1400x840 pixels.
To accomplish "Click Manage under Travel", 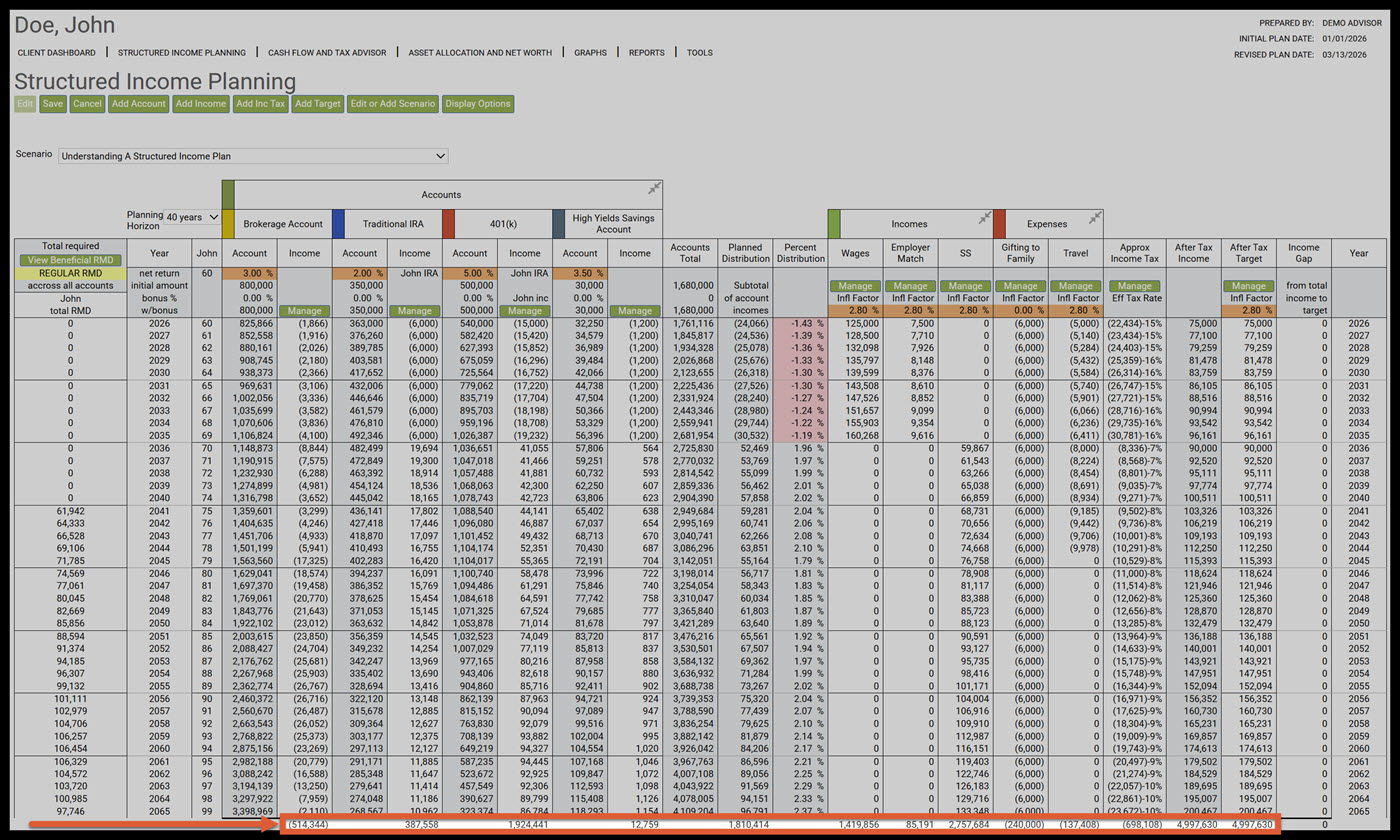I will click(x=1076, y=286).
